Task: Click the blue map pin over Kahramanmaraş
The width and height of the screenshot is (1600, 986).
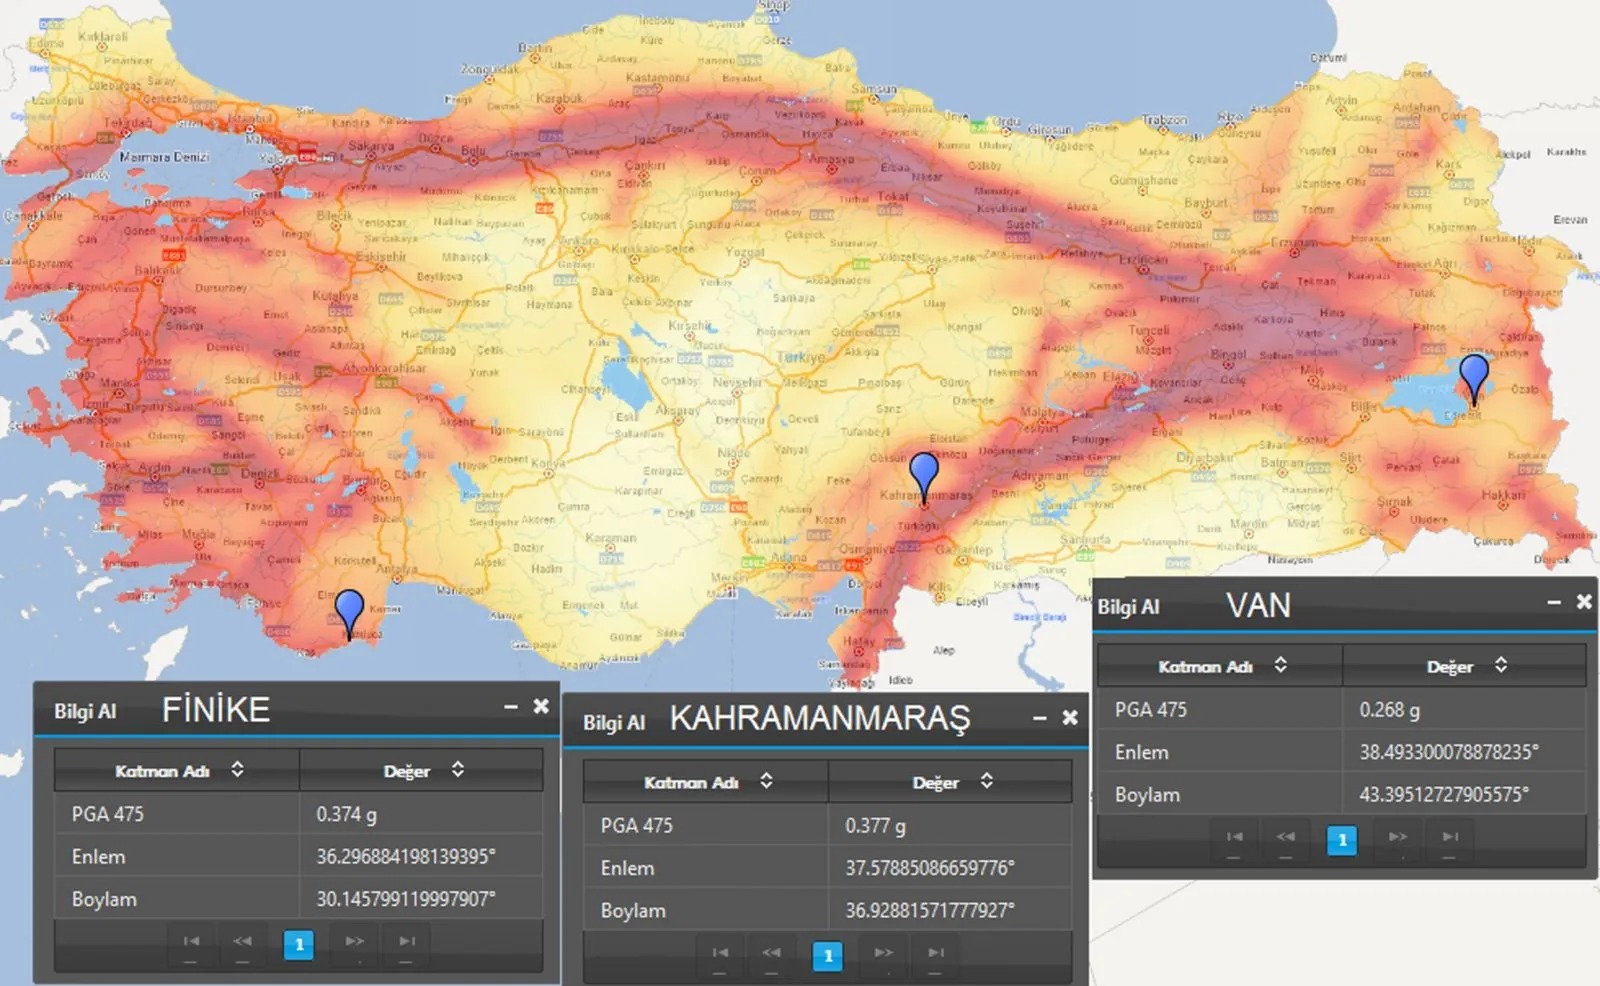Action: (924, 471)
